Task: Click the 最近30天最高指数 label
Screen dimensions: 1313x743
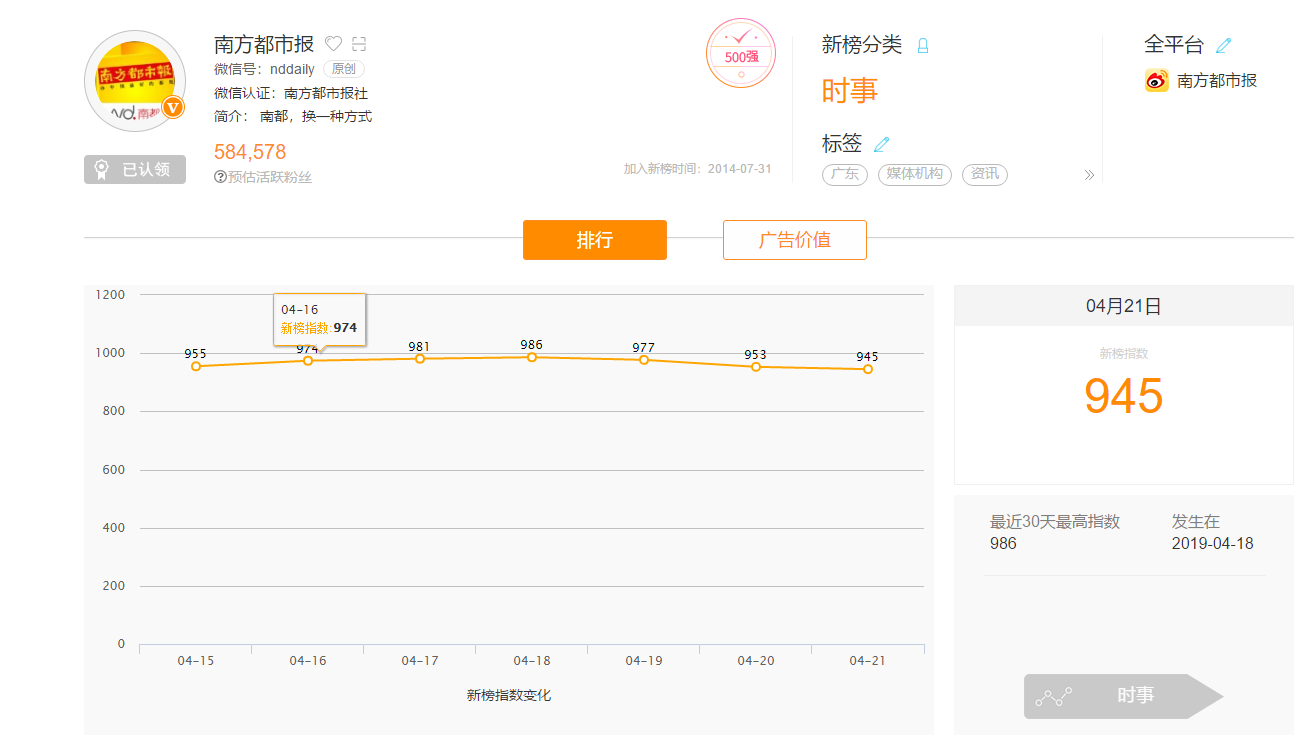Action: (1055, 522)
